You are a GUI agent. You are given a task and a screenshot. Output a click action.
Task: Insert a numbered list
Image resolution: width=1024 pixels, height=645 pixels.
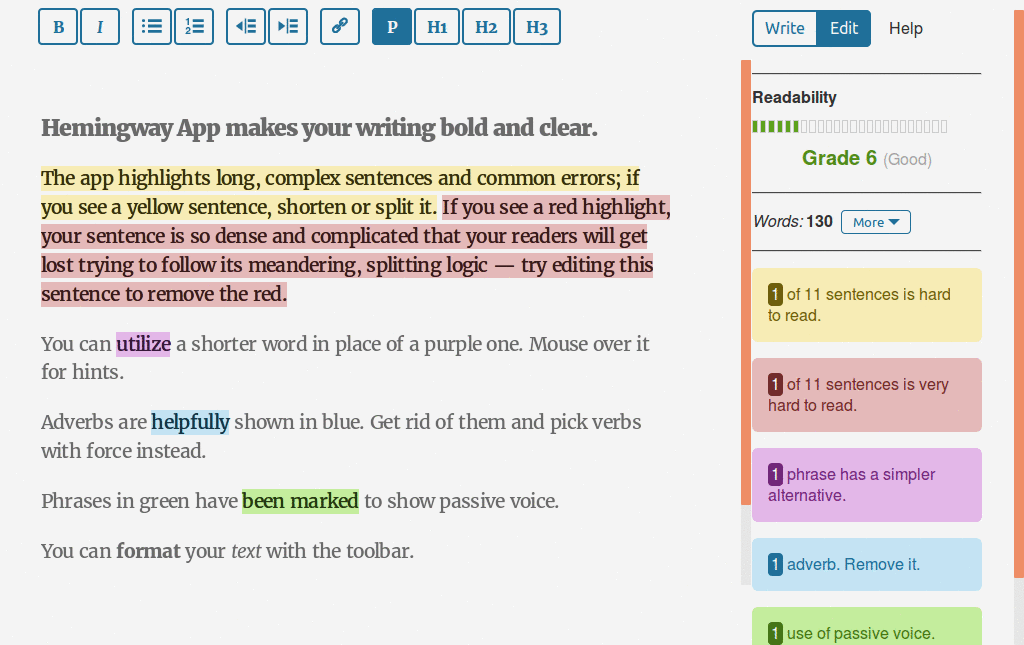(x=194, y=26)
